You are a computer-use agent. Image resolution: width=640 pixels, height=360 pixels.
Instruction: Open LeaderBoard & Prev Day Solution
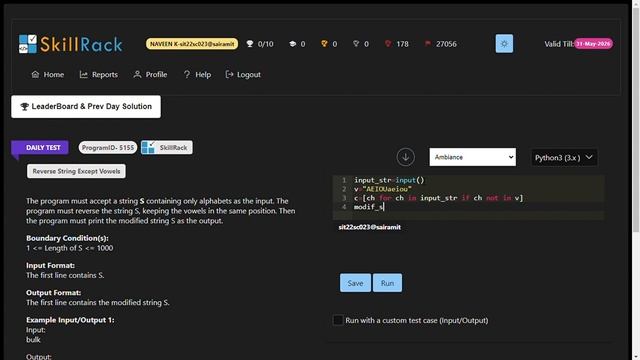coord(86,107)
